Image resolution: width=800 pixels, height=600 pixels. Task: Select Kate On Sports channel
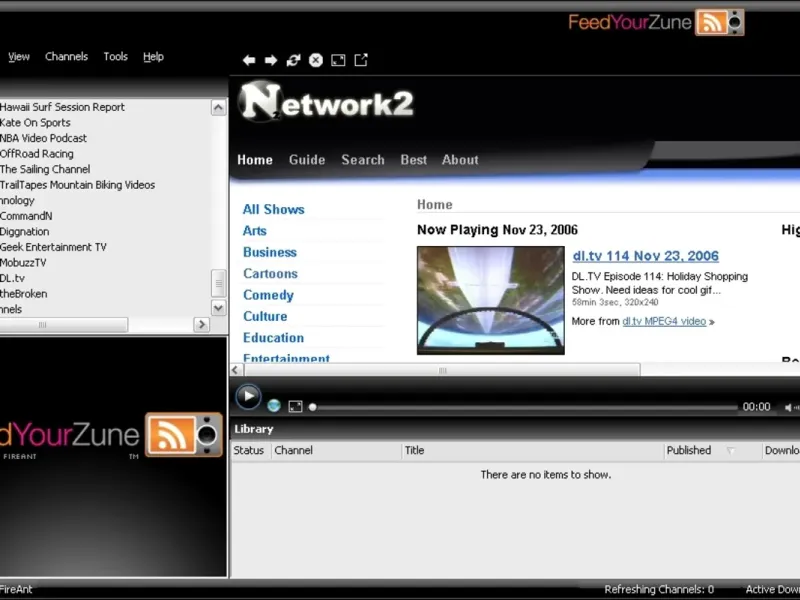(x=35, y=122)
